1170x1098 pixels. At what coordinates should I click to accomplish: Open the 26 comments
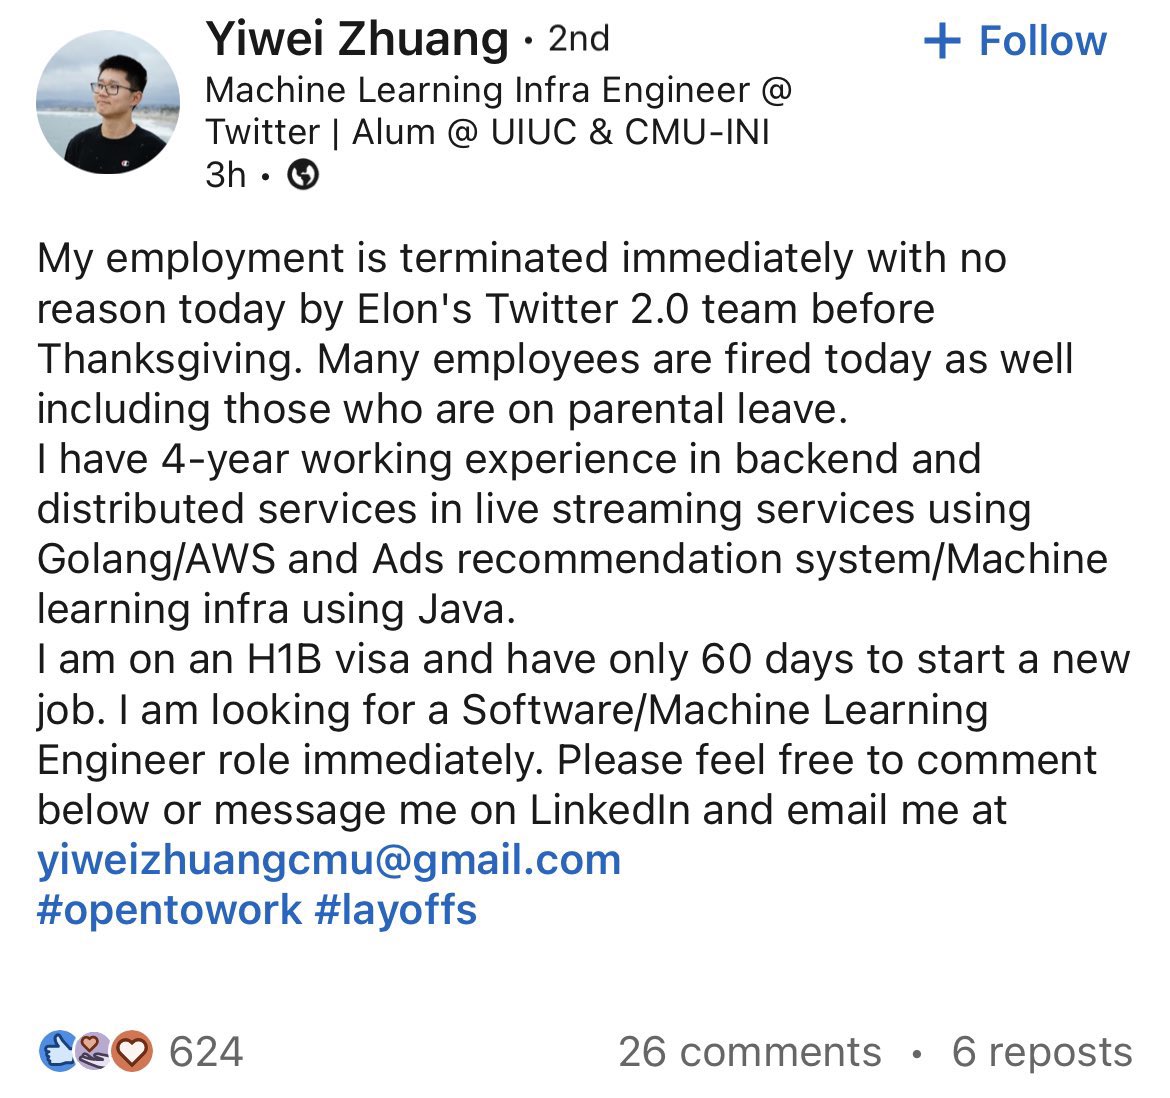(750, 1052)
